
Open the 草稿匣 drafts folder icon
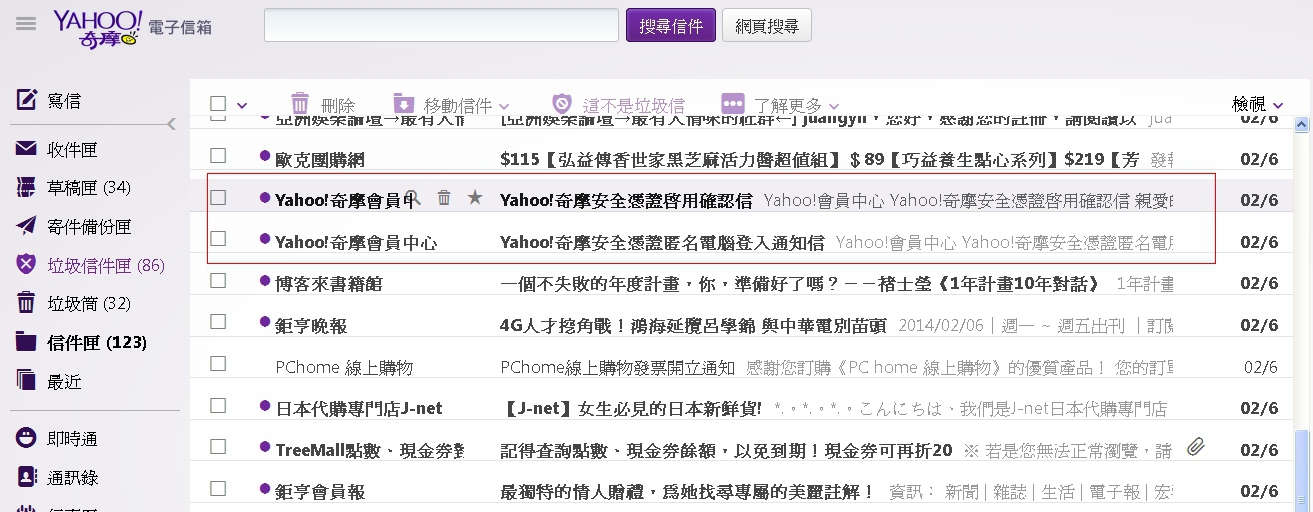point(27,187)
